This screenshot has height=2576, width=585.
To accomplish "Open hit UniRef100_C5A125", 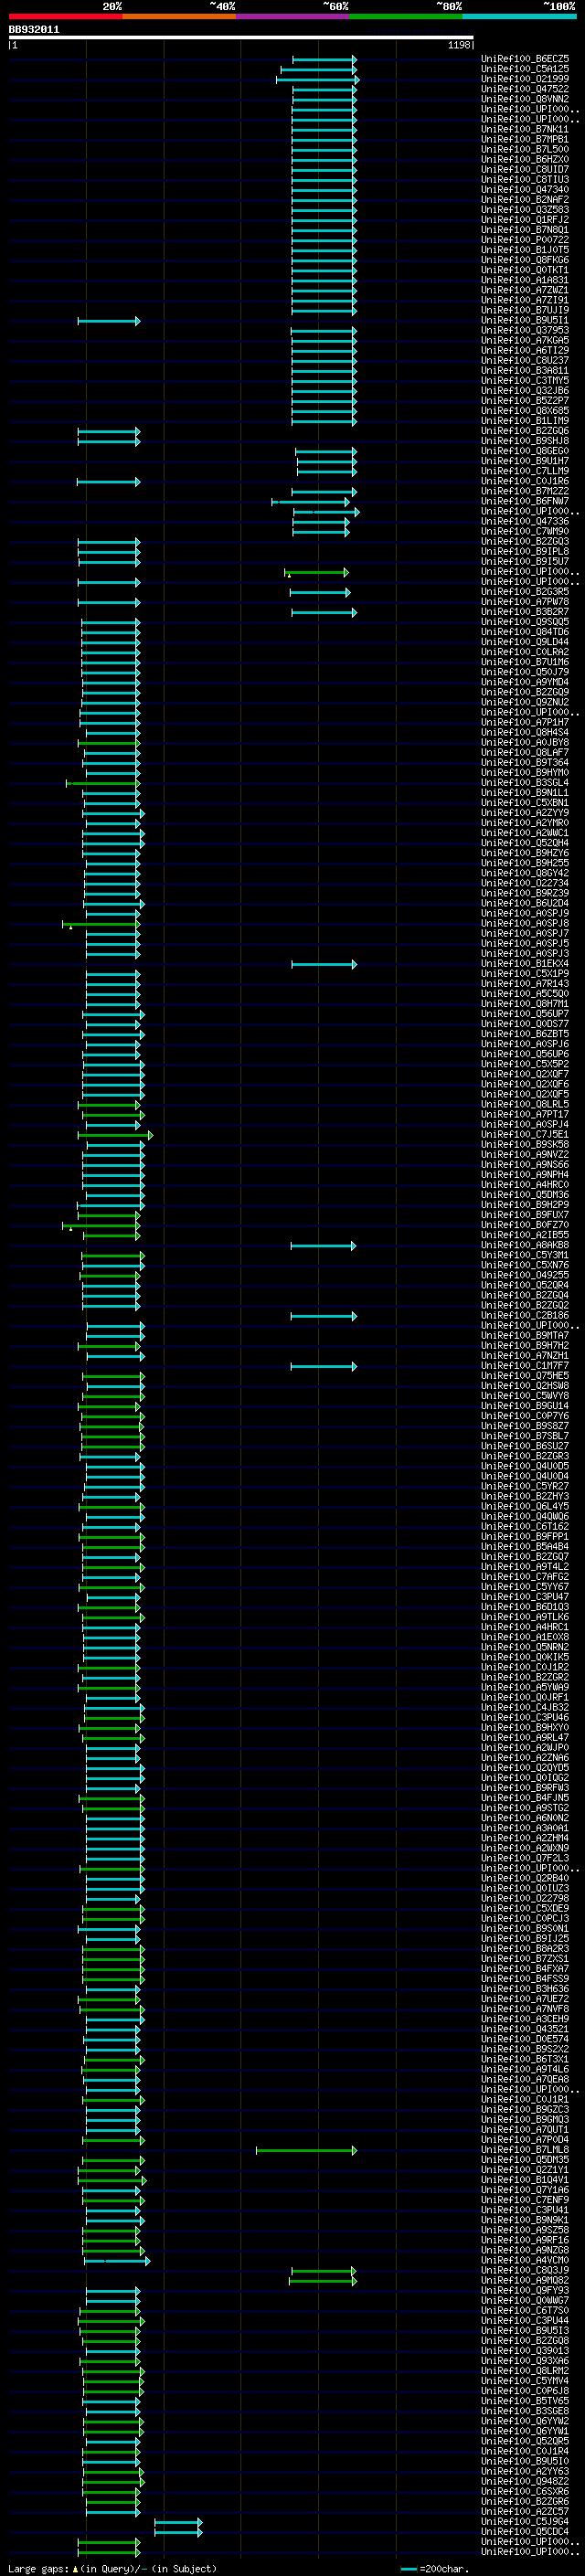I will pyautogui.click(x=525, y=69).
